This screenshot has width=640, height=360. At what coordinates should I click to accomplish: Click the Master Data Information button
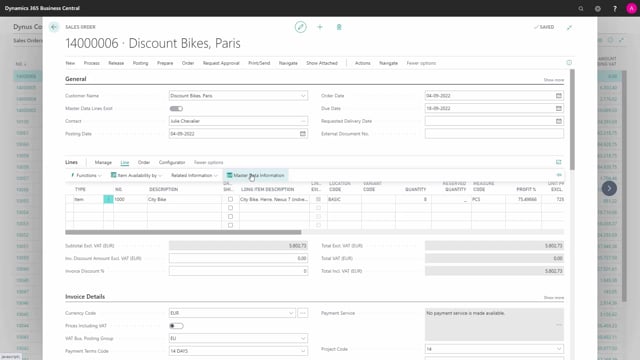[x=256, y=175]
